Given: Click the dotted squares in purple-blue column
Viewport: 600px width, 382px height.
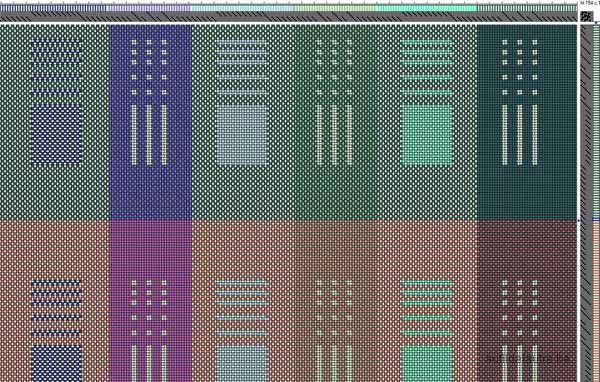Looking at the screenshot, I should [149, 67].
